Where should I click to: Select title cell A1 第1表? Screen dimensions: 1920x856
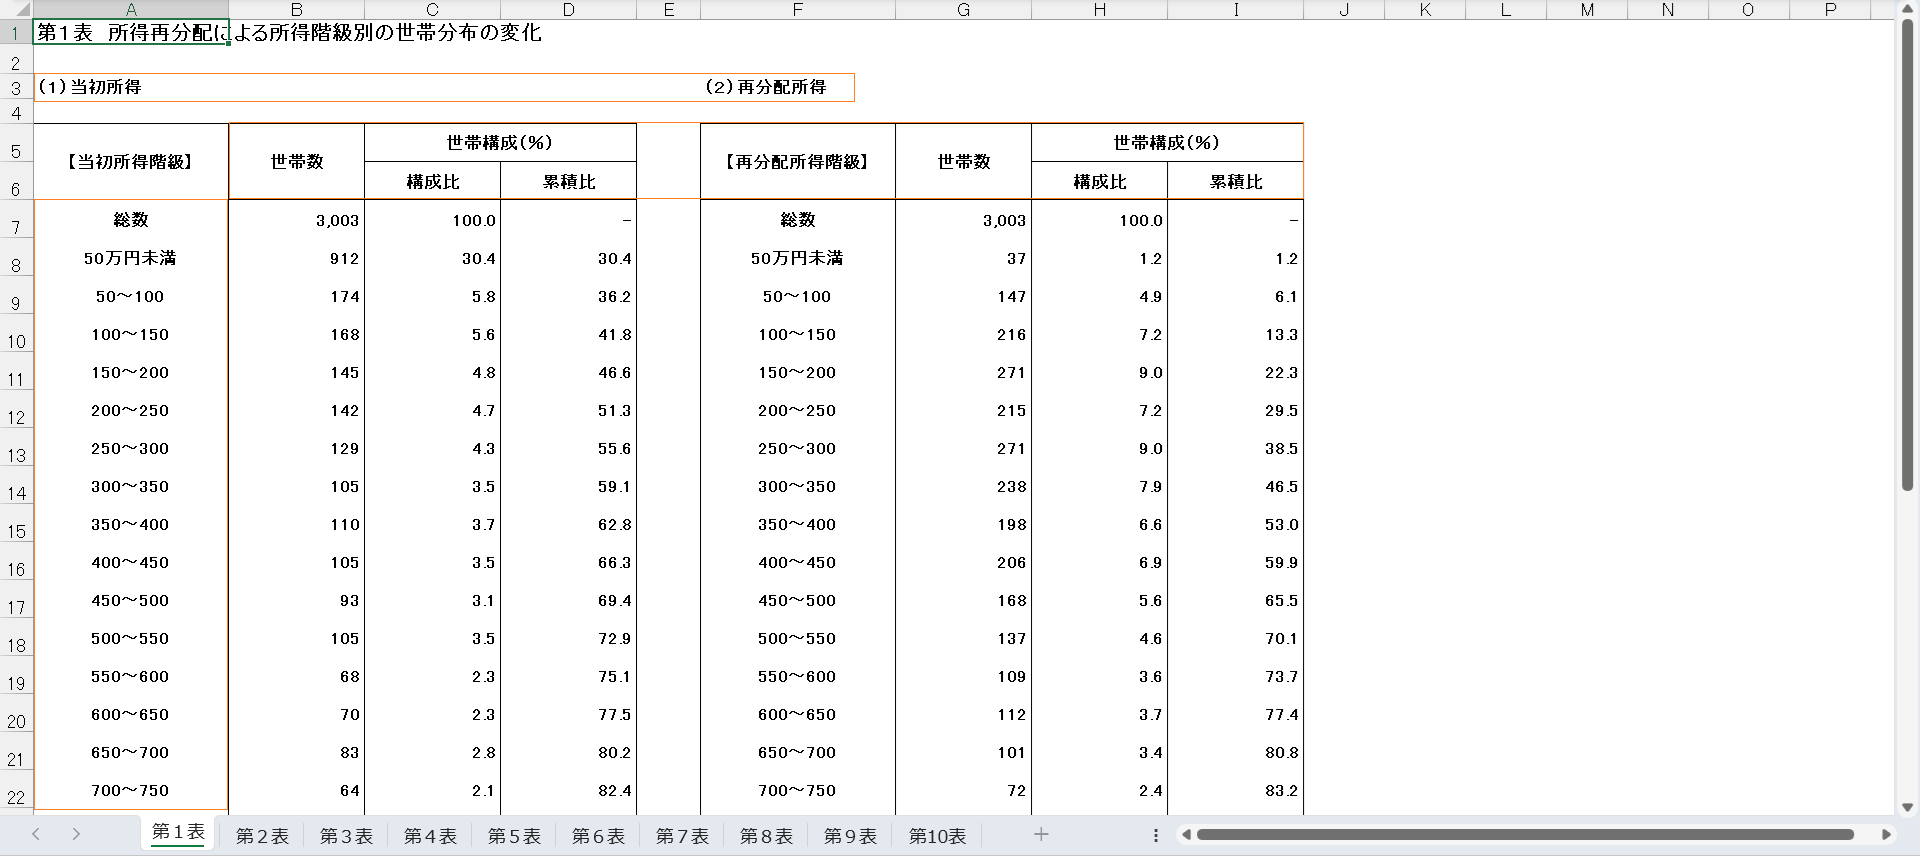(x=131, y=32)
